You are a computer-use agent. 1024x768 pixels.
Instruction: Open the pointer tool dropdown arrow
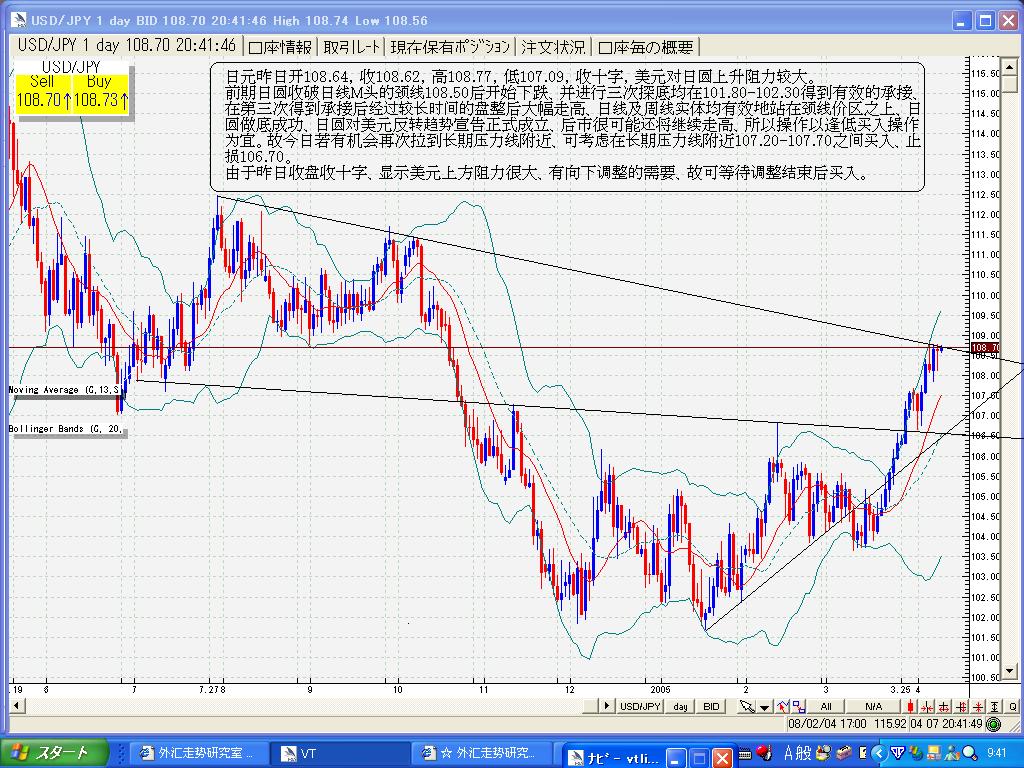pyautogui.click(x=764, y=707)
